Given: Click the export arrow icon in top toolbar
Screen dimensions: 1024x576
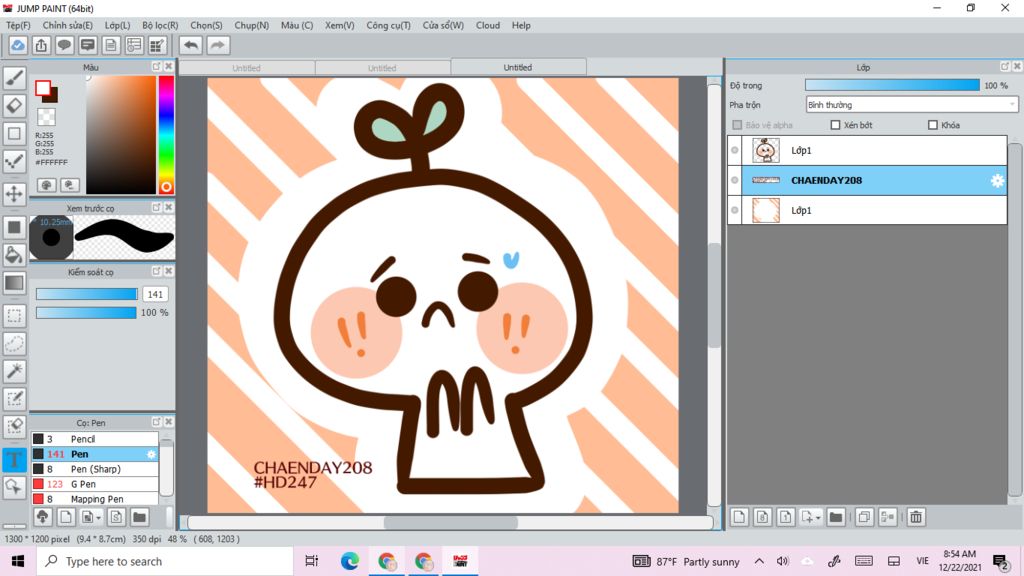Looking at the screenshot, I should [41, 45].
